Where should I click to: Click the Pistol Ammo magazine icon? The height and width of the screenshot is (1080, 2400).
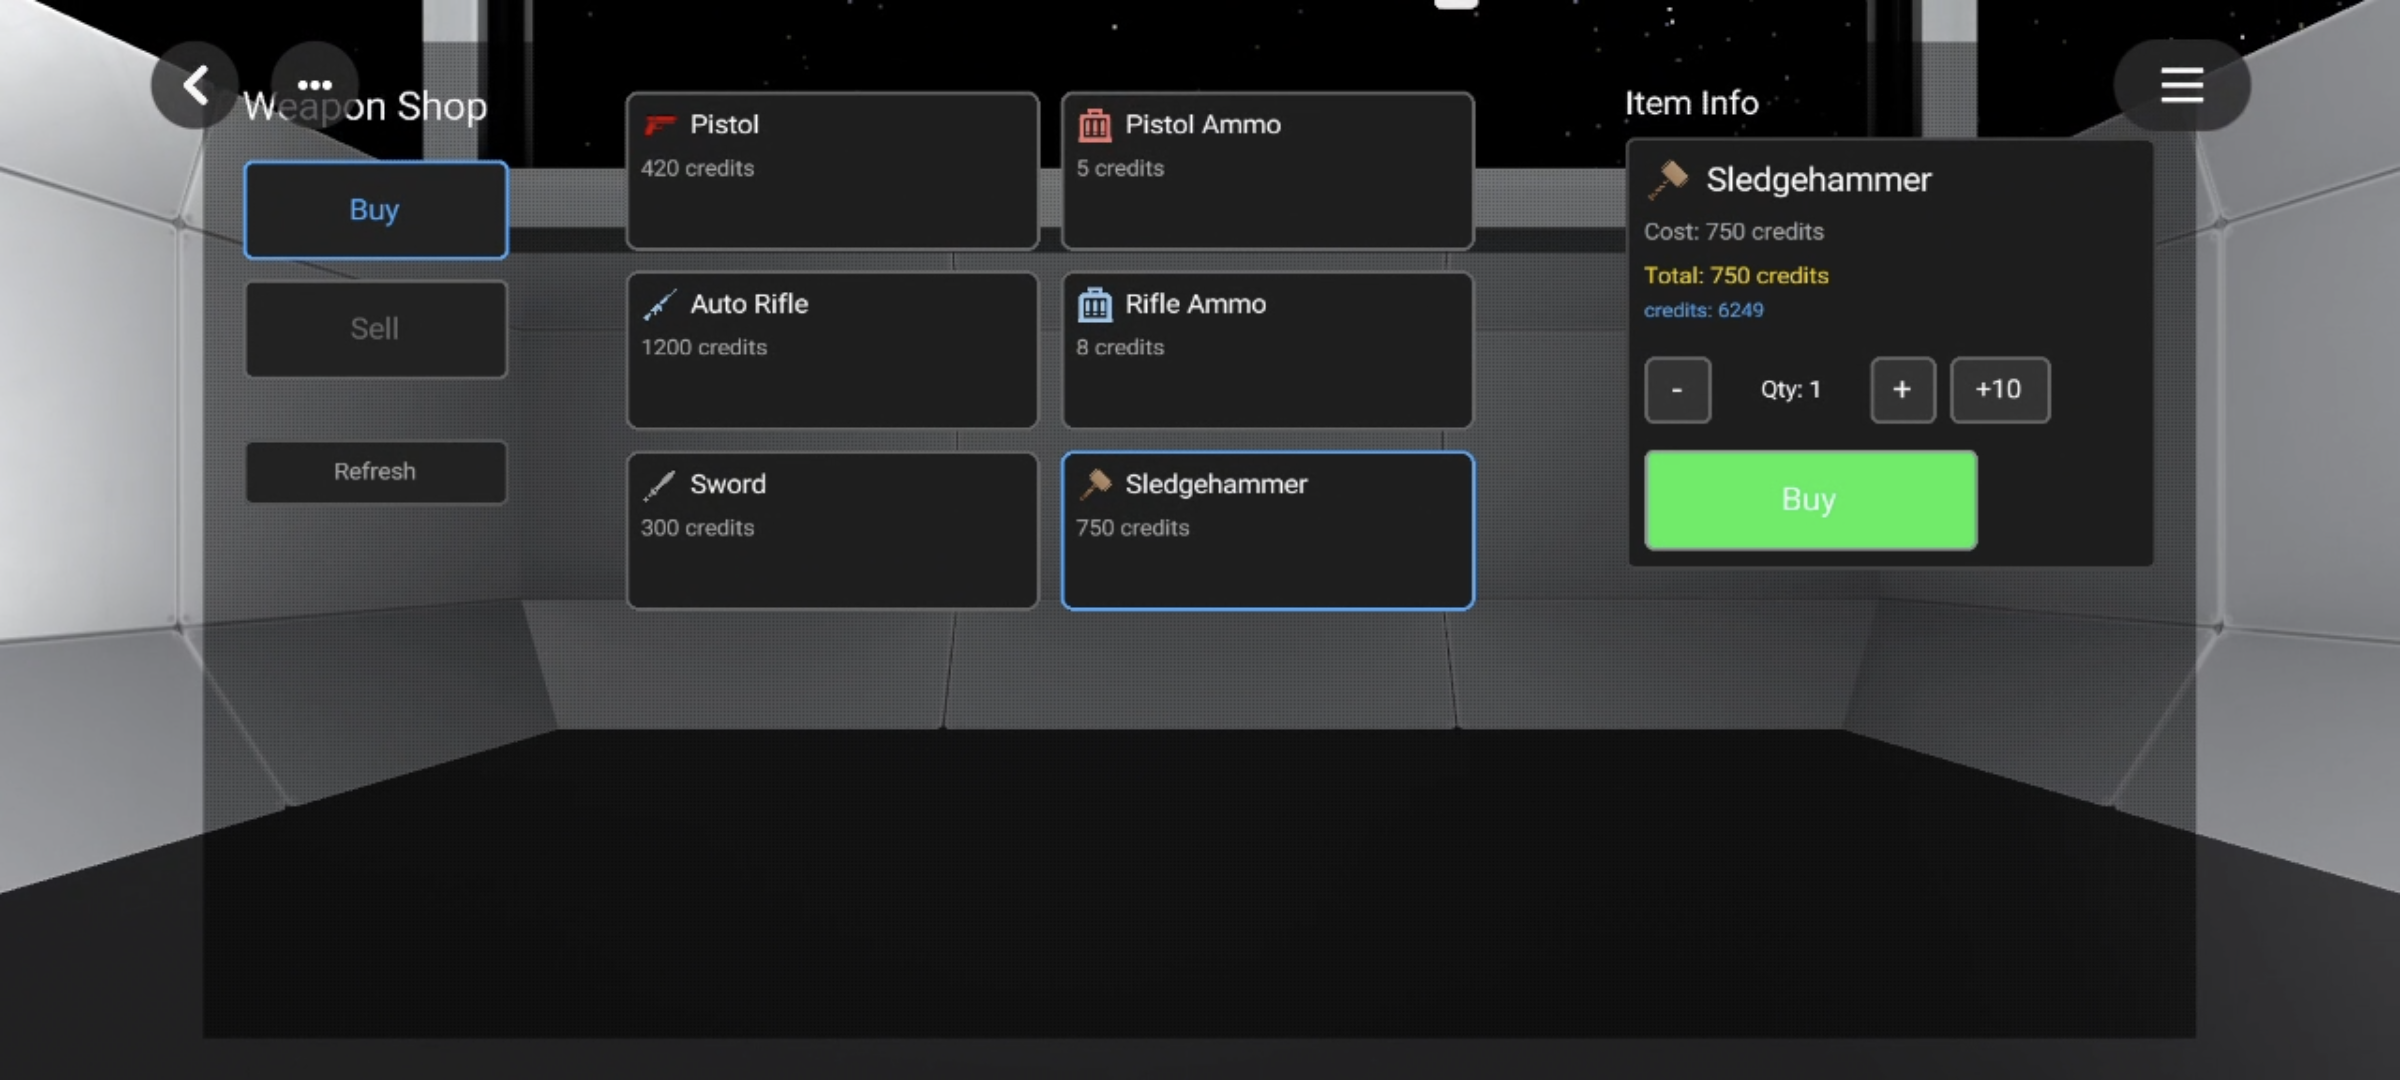tap(1095, 125)
